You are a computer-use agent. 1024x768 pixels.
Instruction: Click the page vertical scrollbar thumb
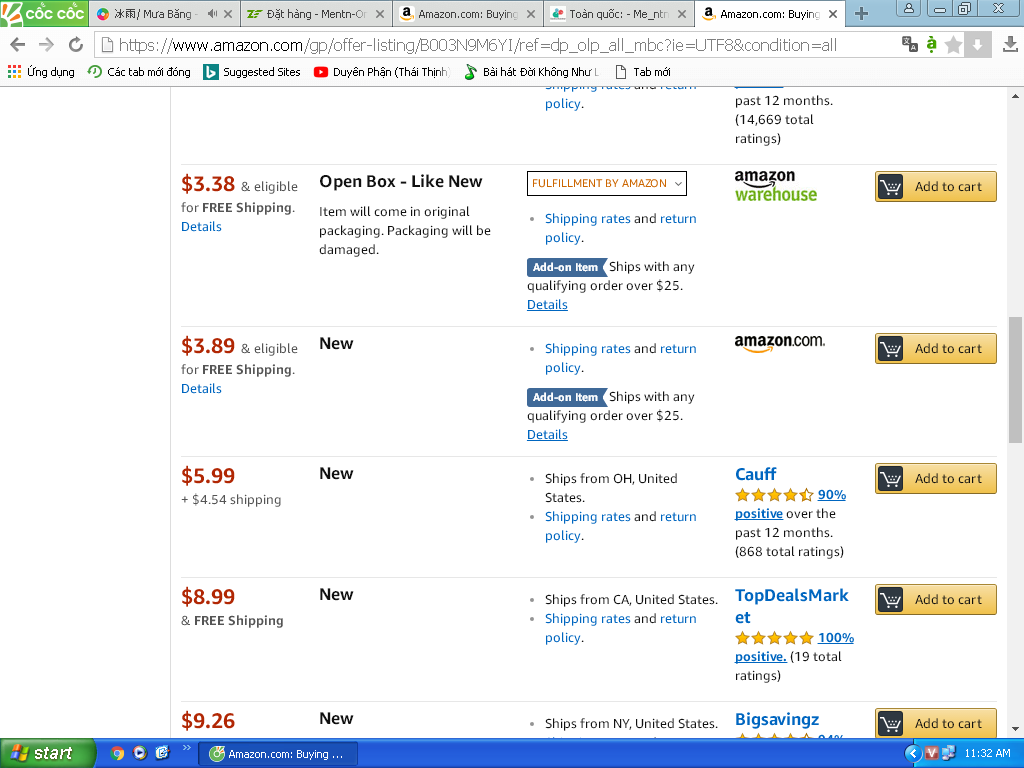pyautogui.click(x=1015, y=378)
